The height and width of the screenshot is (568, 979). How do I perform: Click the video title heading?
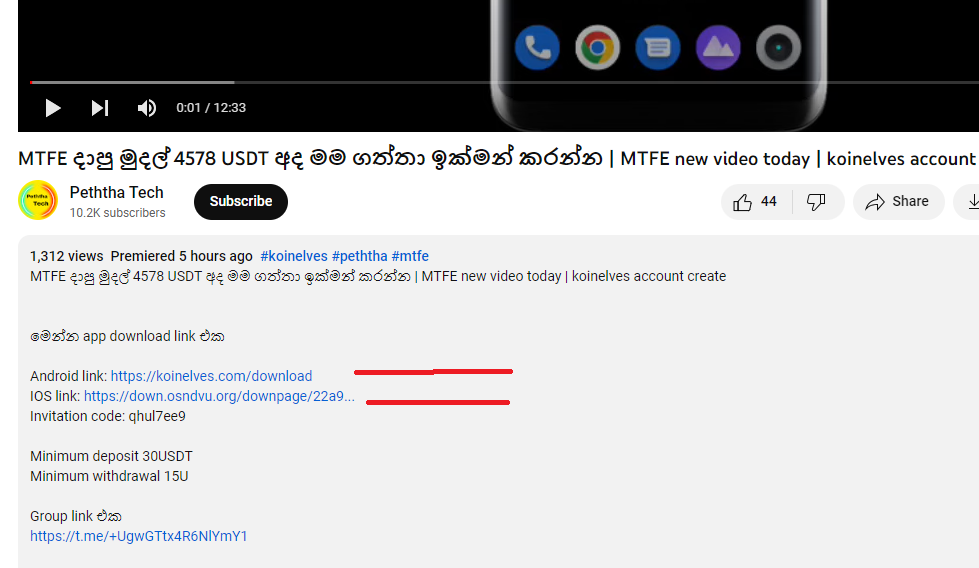coord(497,158)
